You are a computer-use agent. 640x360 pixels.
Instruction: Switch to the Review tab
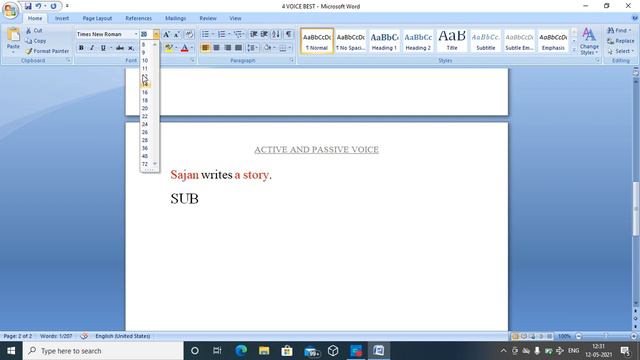click(208, 18)
